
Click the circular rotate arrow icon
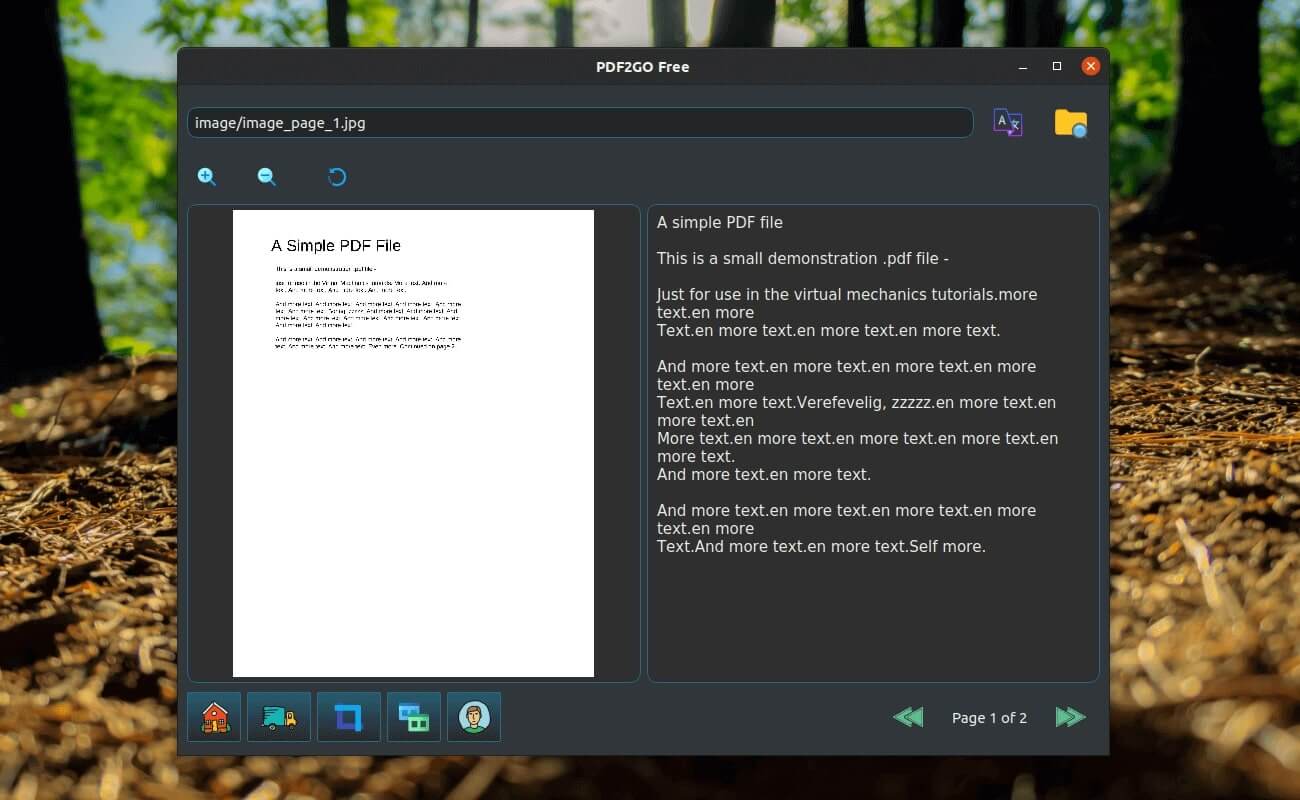(337, 177)
